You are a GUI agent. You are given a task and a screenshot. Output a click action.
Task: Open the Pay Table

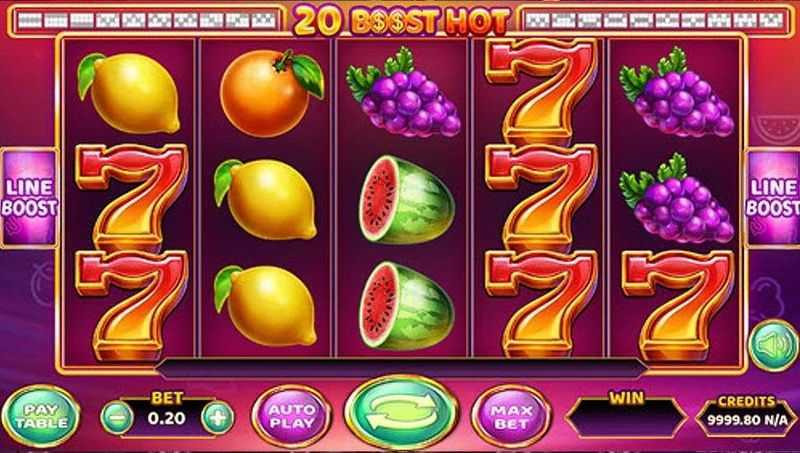pyautogui.click(x=40, y=416)
